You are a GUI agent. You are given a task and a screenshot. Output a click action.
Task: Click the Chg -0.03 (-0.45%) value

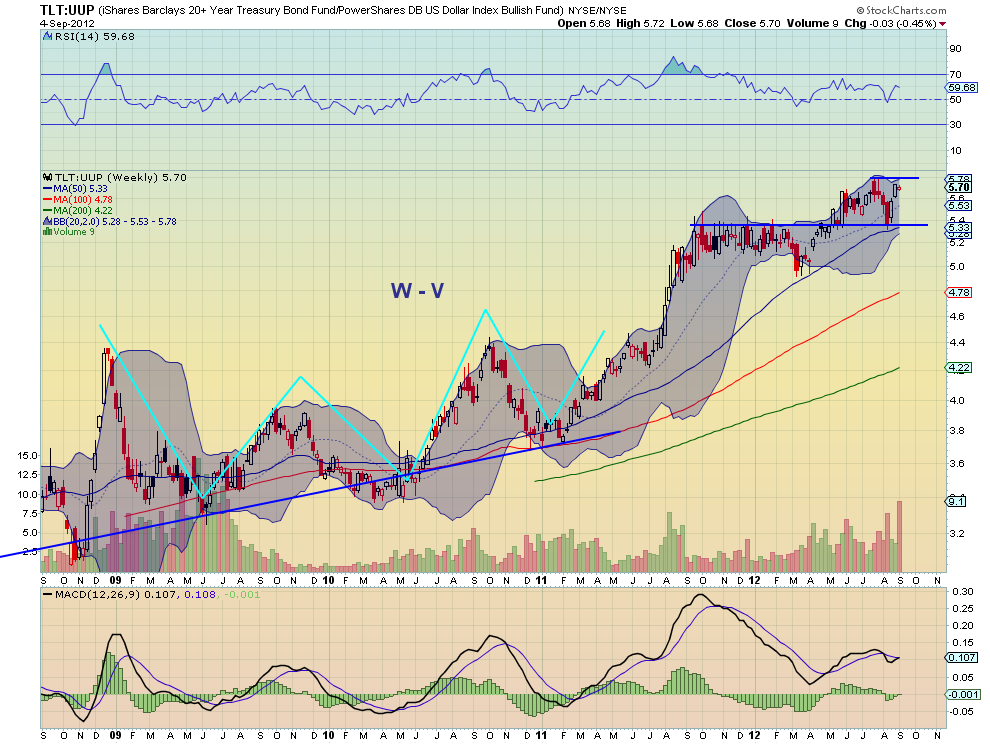click(x=890, y=23)
